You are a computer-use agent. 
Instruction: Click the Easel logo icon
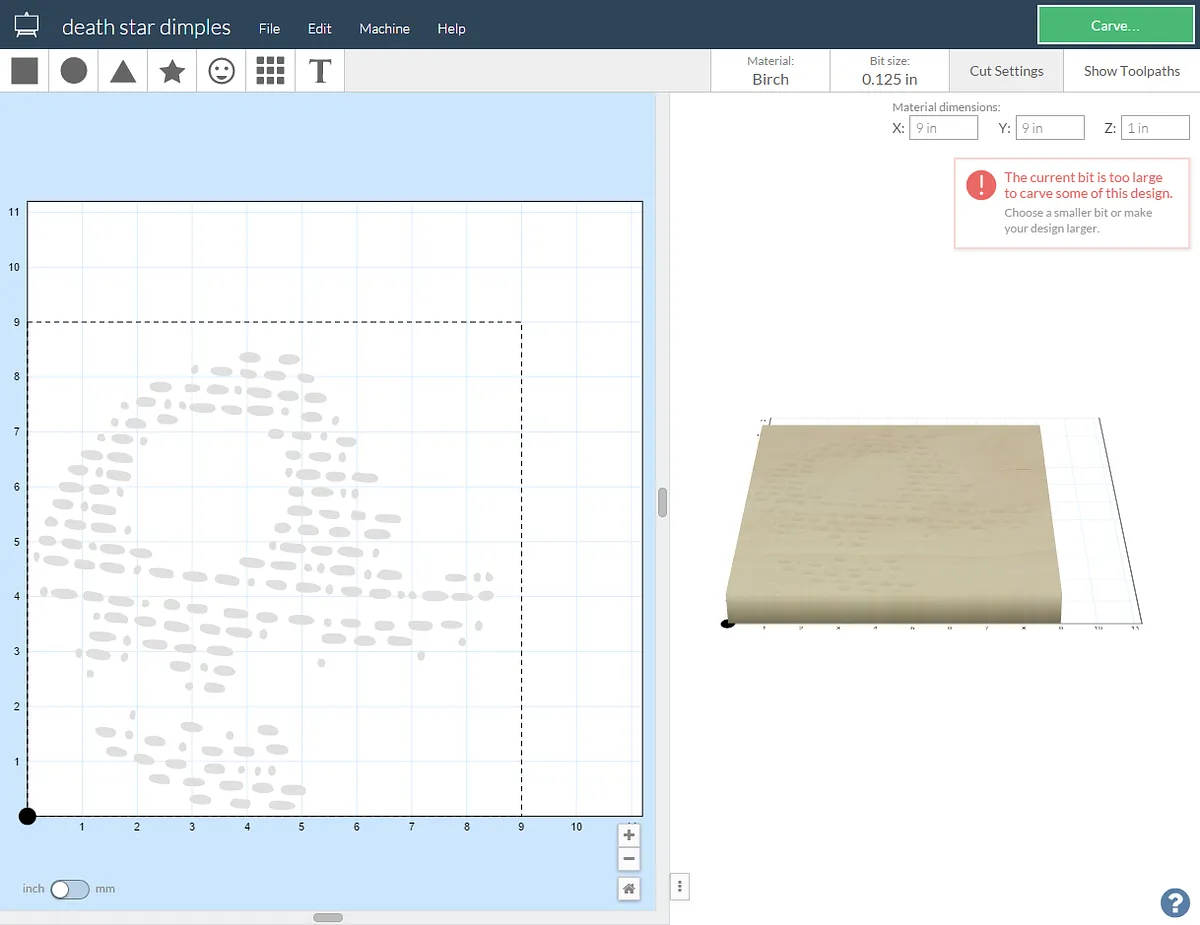click(27, 27)
